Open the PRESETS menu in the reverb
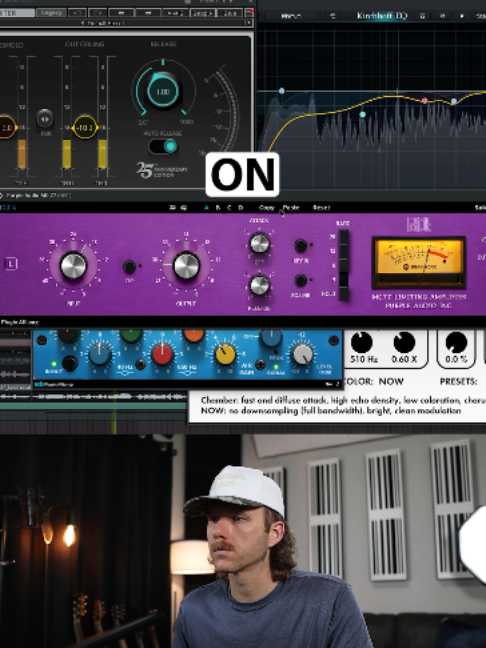Image resolution: width=486 pixels, height=648 pixels. pos(460,381)
